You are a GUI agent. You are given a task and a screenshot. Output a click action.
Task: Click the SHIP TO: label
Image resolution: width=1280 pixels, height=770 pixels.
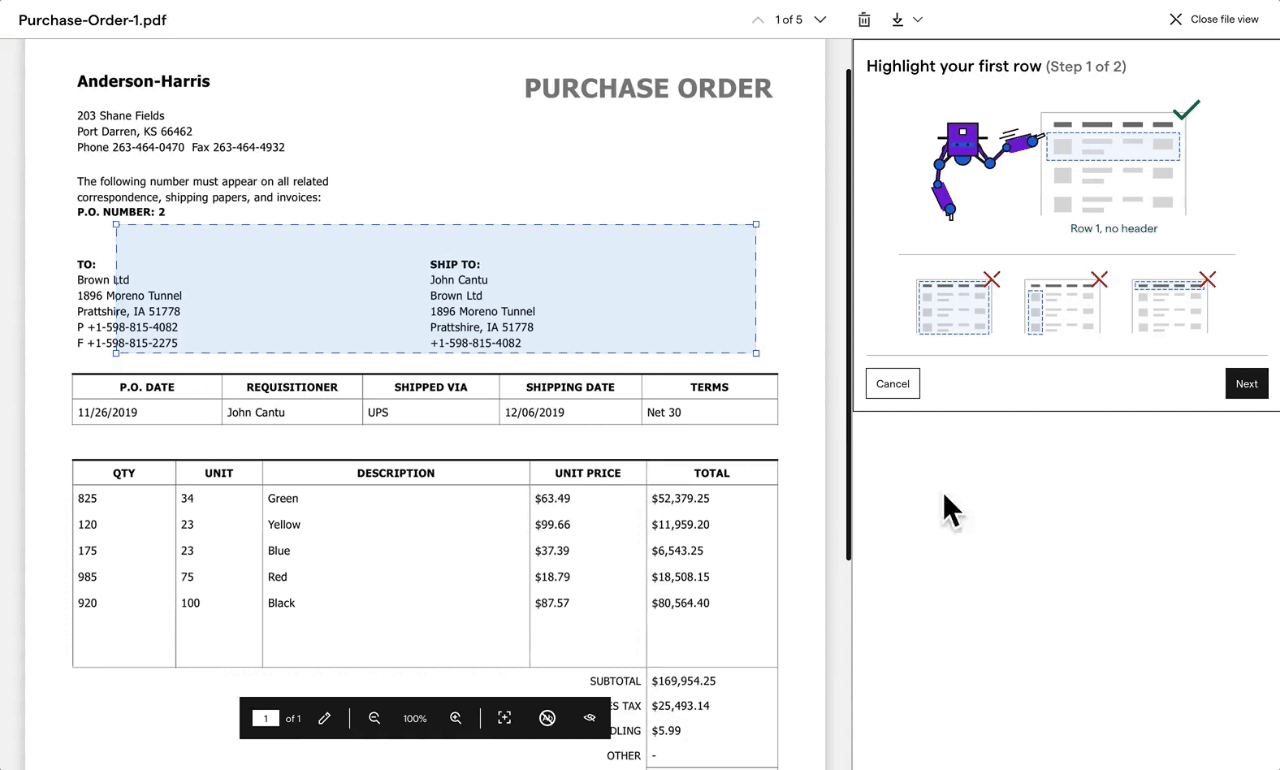[455, 265]
